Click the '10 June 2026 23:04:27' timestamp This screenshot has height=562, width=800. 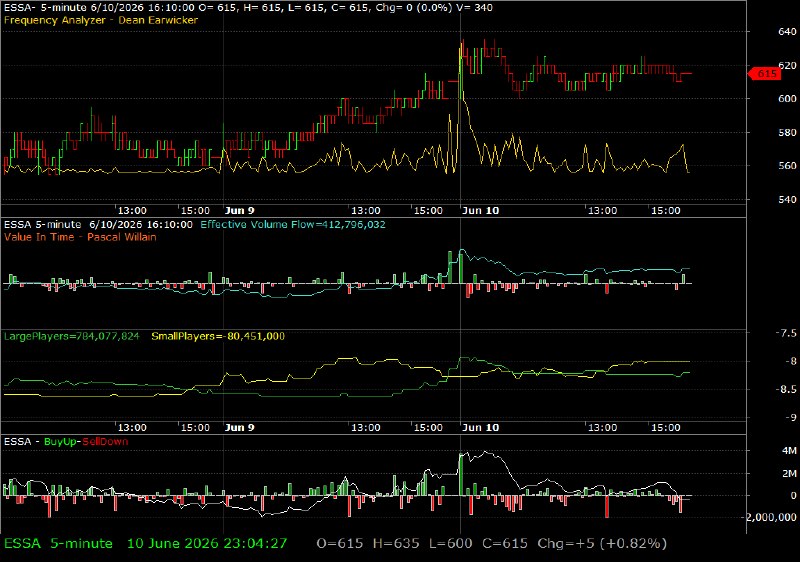[x=207, y=544]
